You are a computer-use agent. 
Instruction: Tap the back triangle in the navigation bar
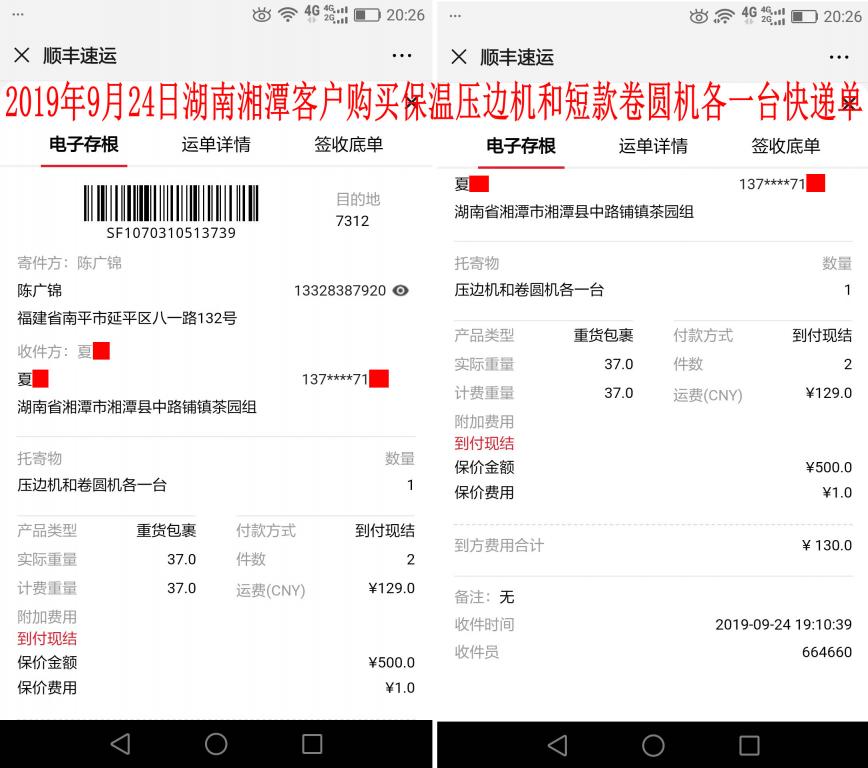(122, 744)
